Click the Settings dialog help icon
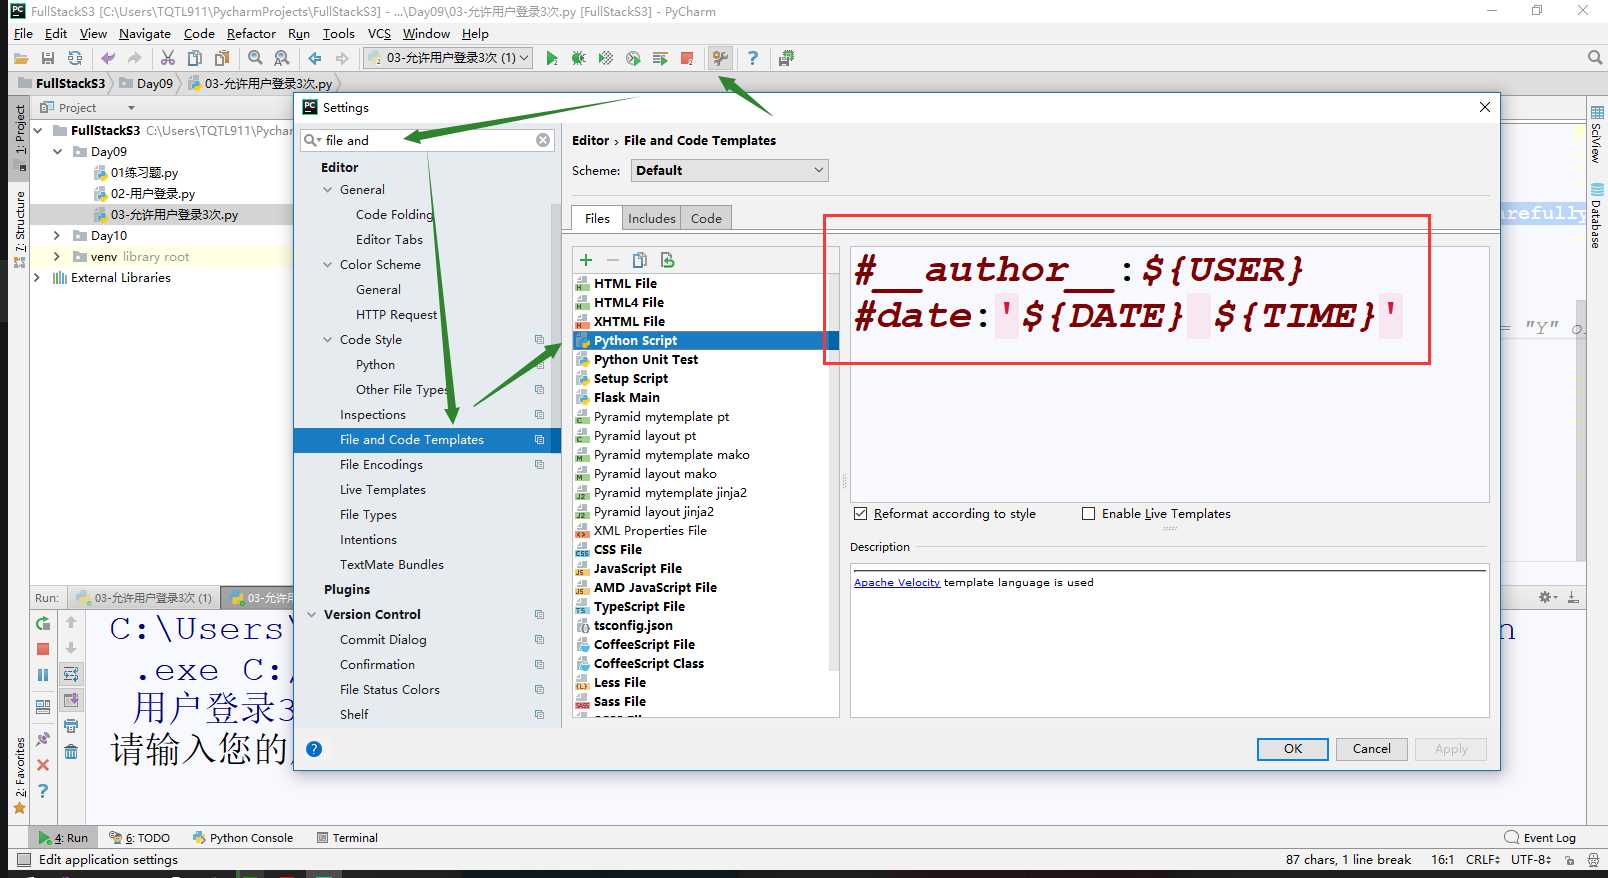The image size is (1608, 878). (314, 749)
